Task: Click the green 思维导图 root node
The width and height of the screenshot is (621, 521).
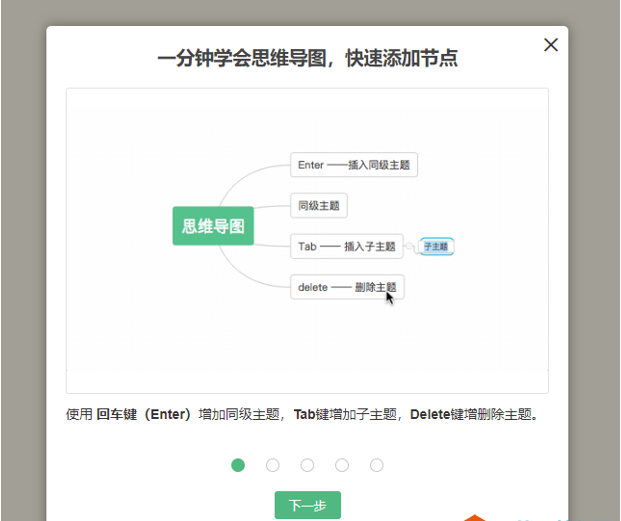Action: click(213, 226)
